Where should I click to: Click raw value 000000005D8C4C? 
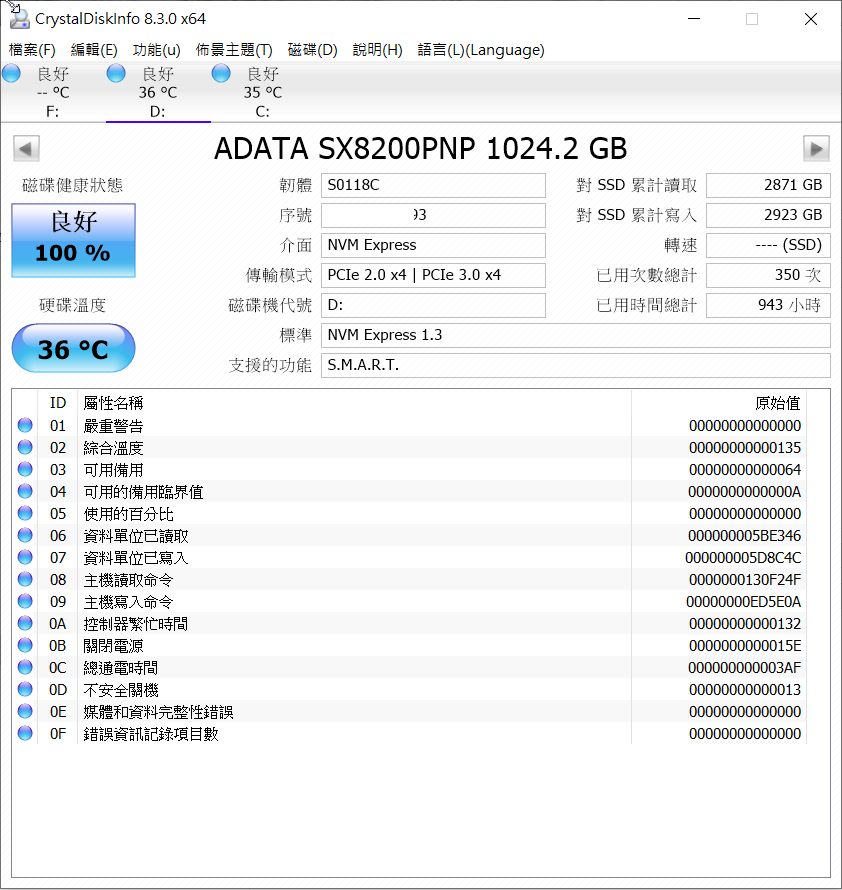click(743, 558)
